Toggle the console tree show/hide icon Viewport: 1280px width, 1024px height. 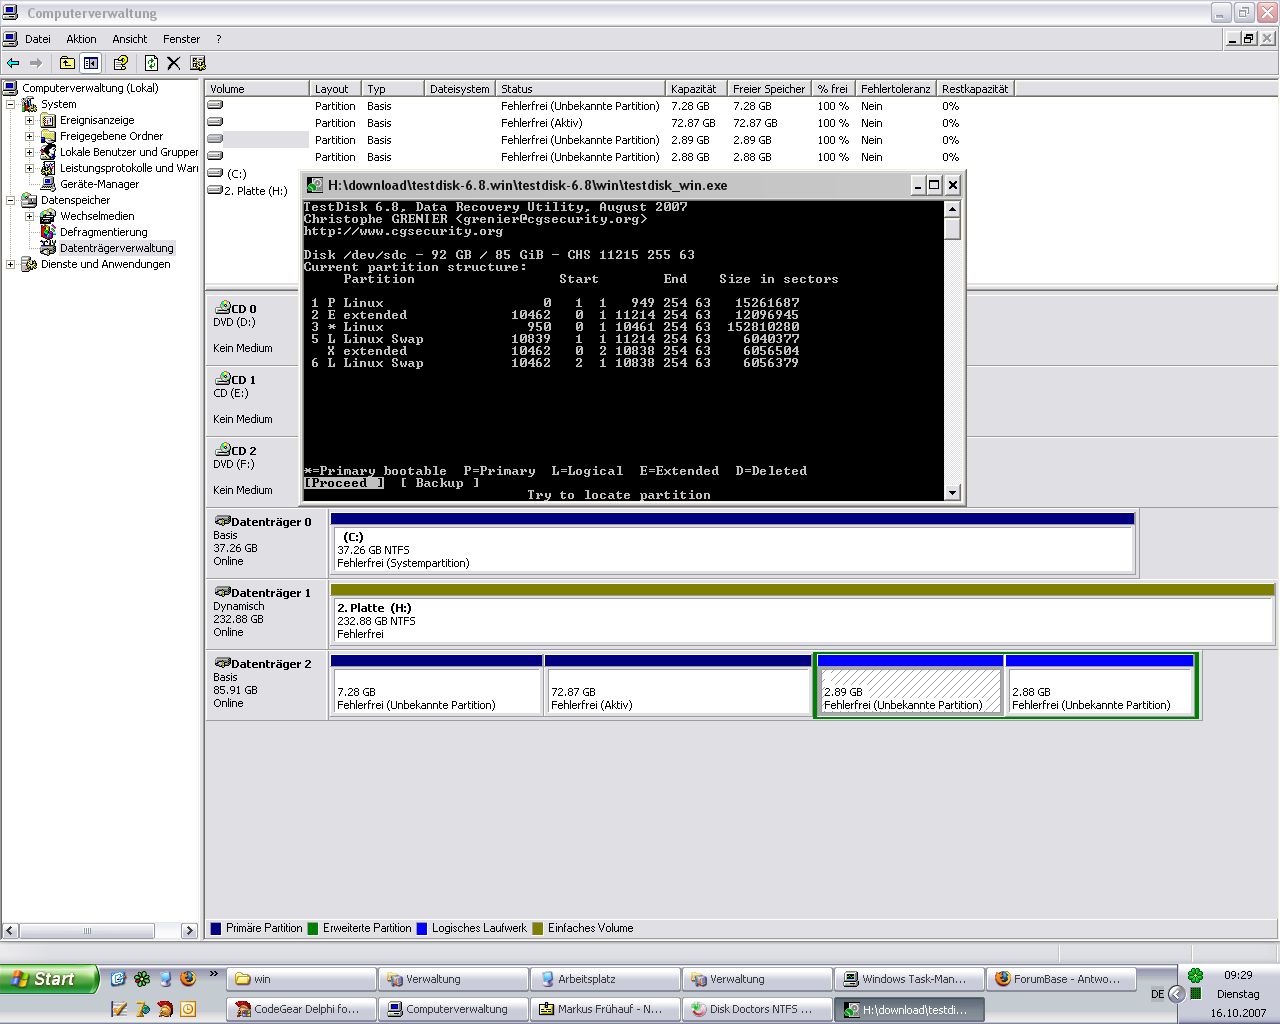91,63
